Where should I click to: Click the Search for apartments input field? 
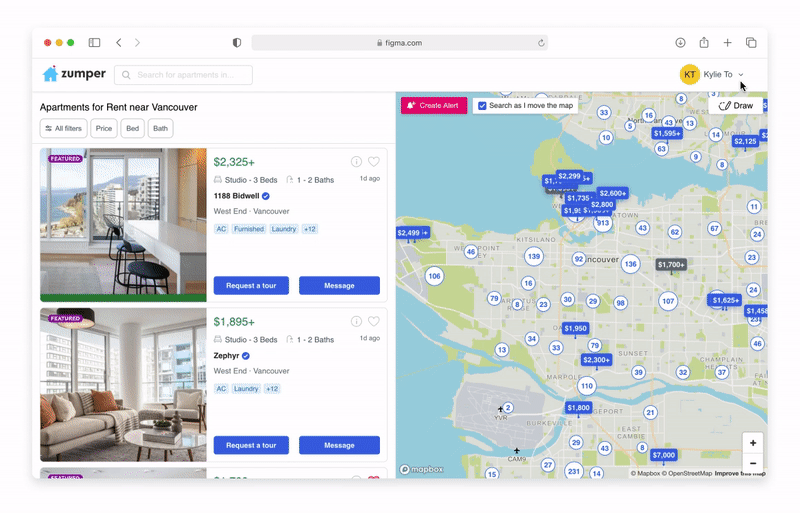coord(183,75)
